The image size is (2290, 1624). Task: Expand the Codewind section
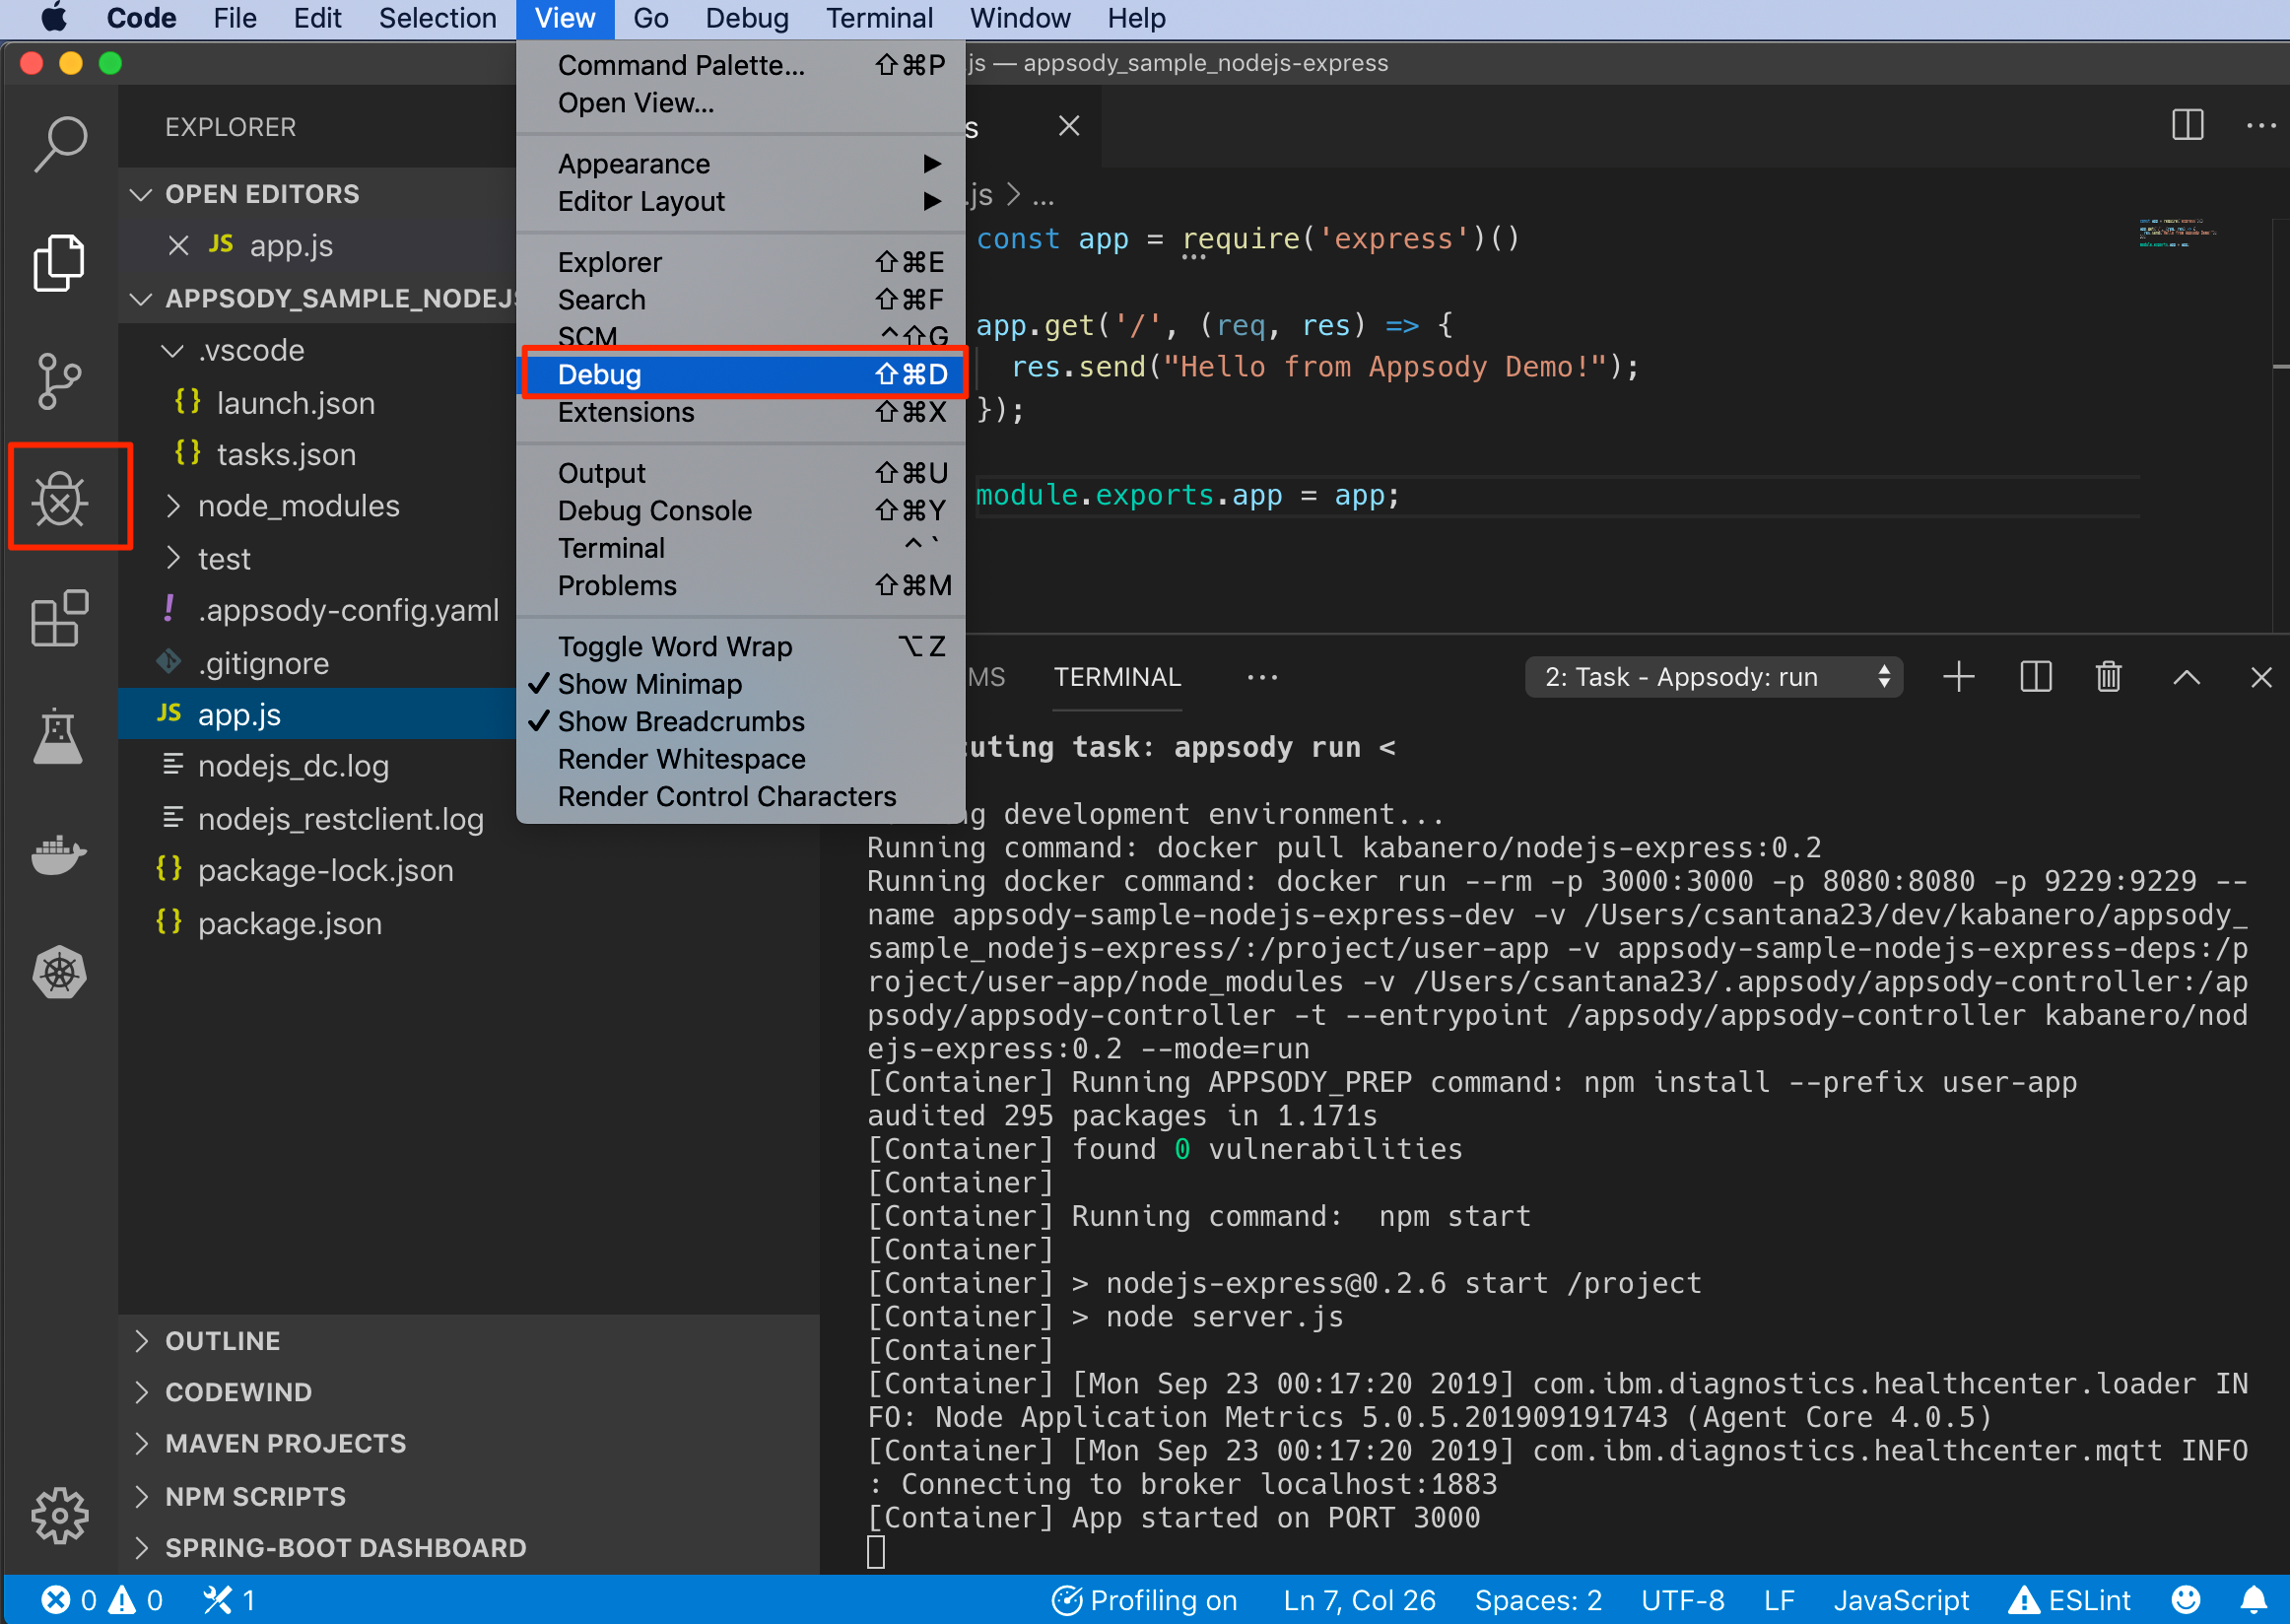(141, 1392)
